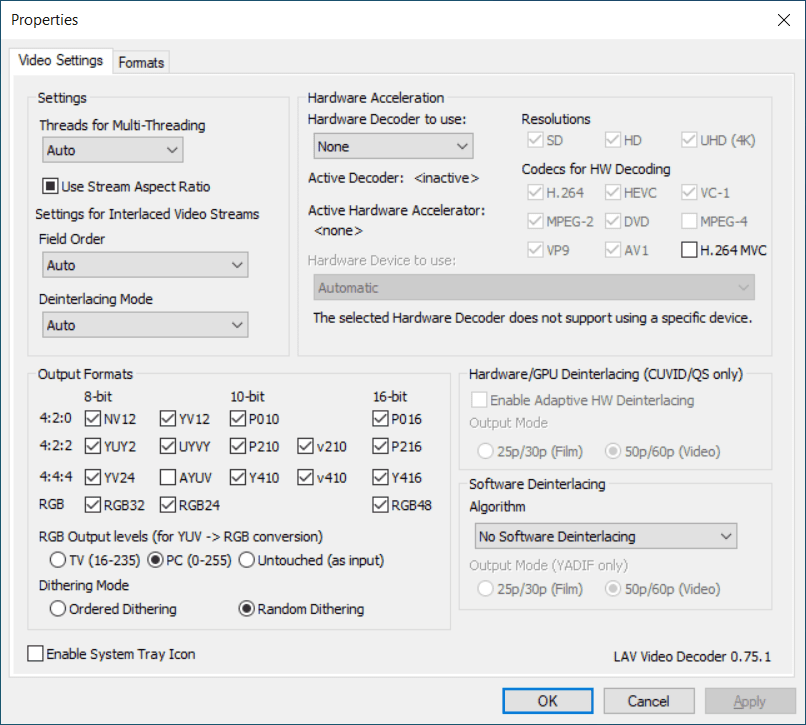Uncheck the NV12 output format
Image resolution: width=806 pixels, height=725 pixels.
[94, 419]
